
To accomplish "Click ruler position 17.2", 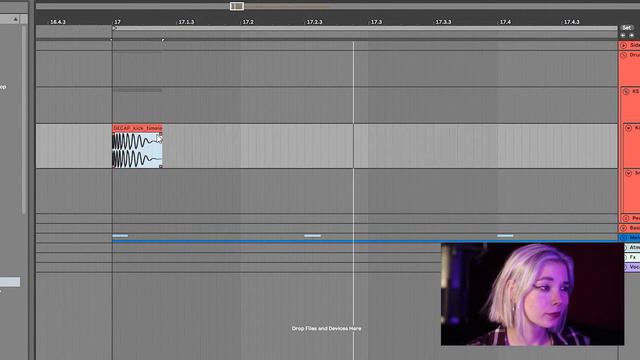I will (248, 22).
